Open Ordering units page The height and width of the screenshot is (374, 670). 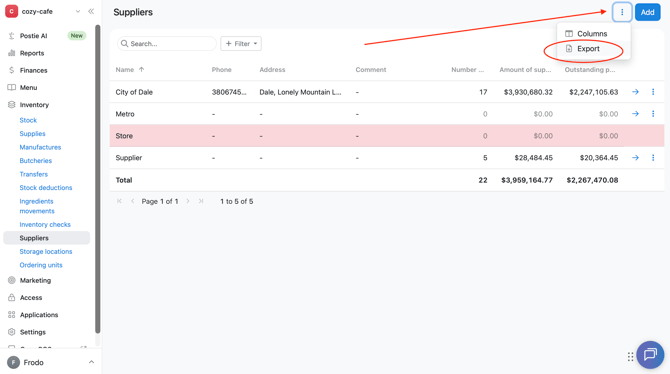point(41,265)
